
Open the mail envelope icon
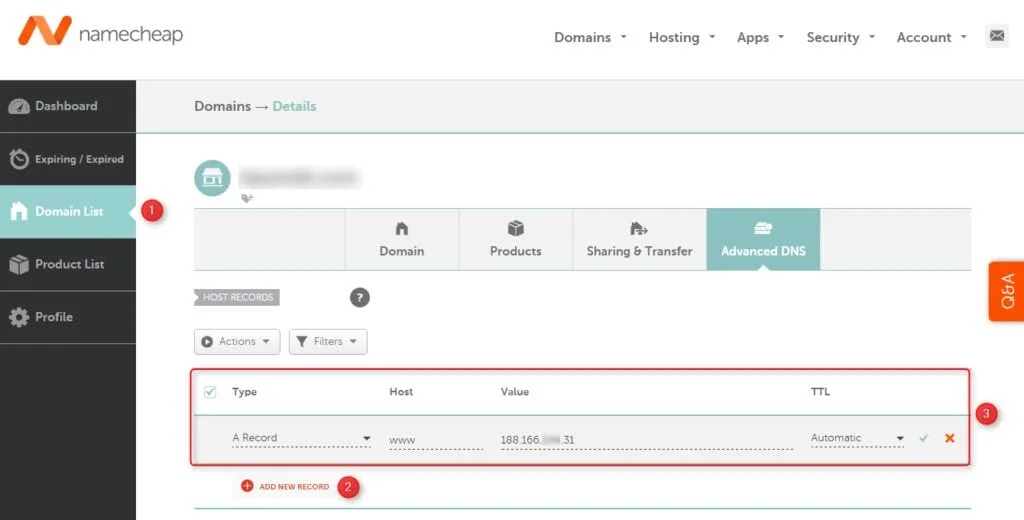(x=997, y=36)
